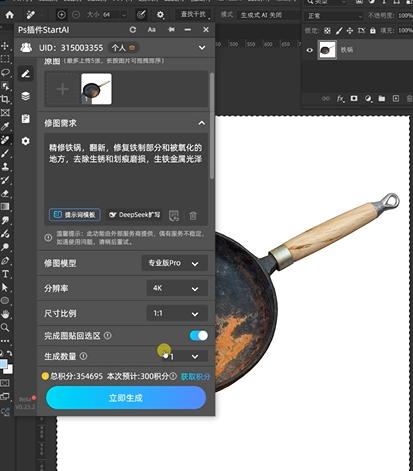The height and width of the screenshot is (471, 413).
Task: Add a layer mask from Layers panel
Action: point(354,98)
